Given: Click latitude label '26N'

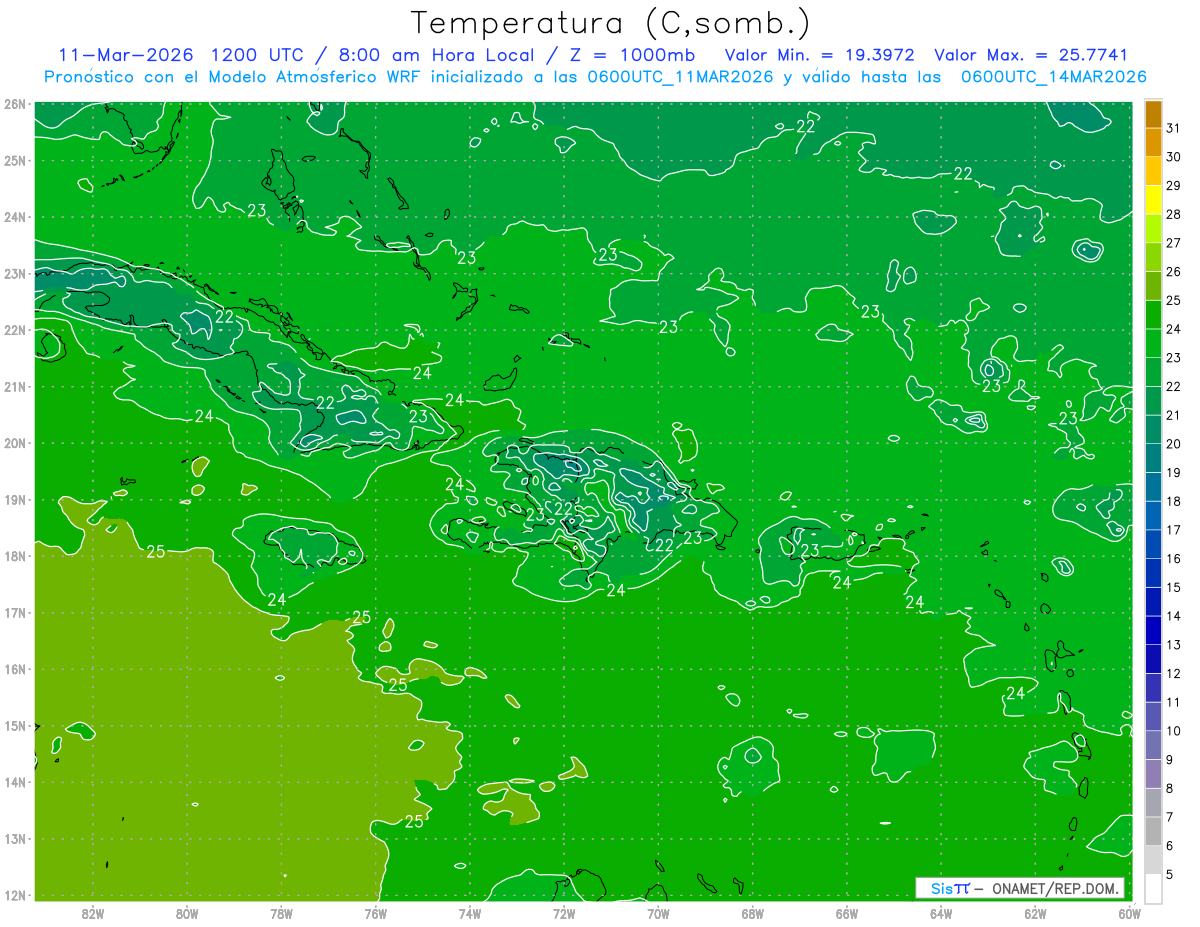Looking at the screenshot, I should pos(15,103).
